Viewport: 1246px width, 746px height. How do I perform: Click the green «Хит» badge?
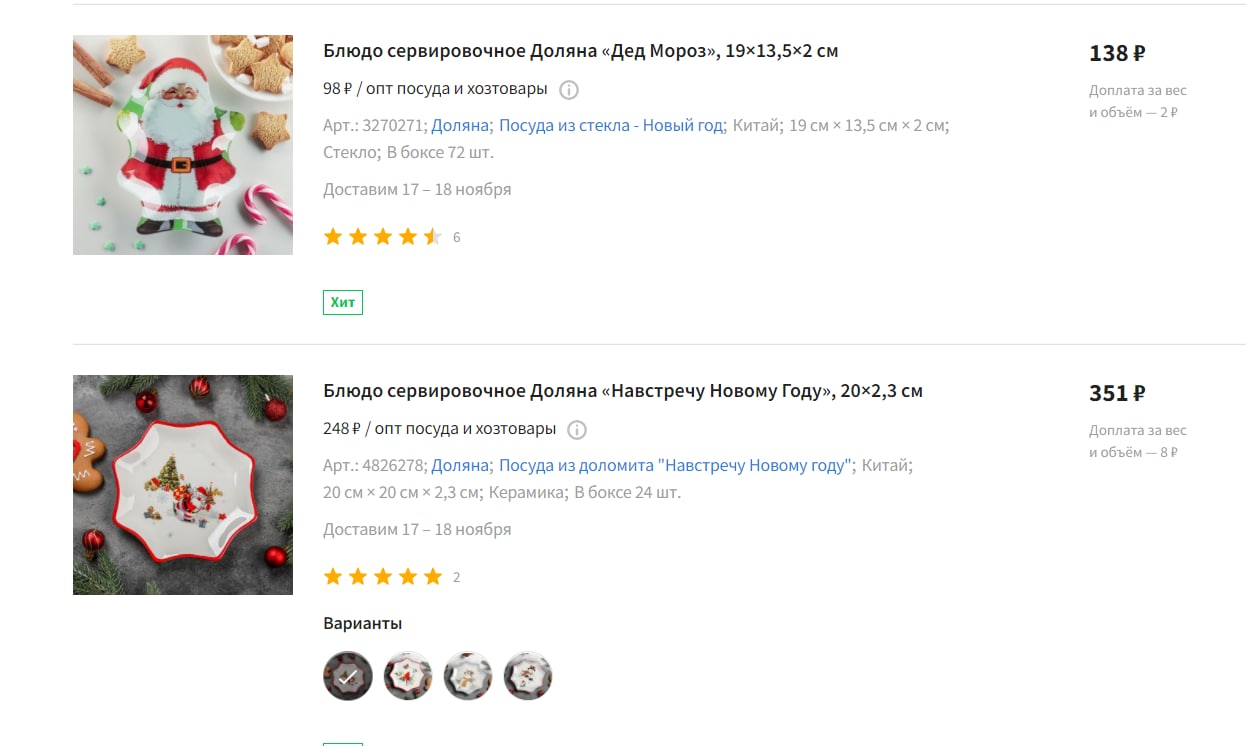(343, 302)
